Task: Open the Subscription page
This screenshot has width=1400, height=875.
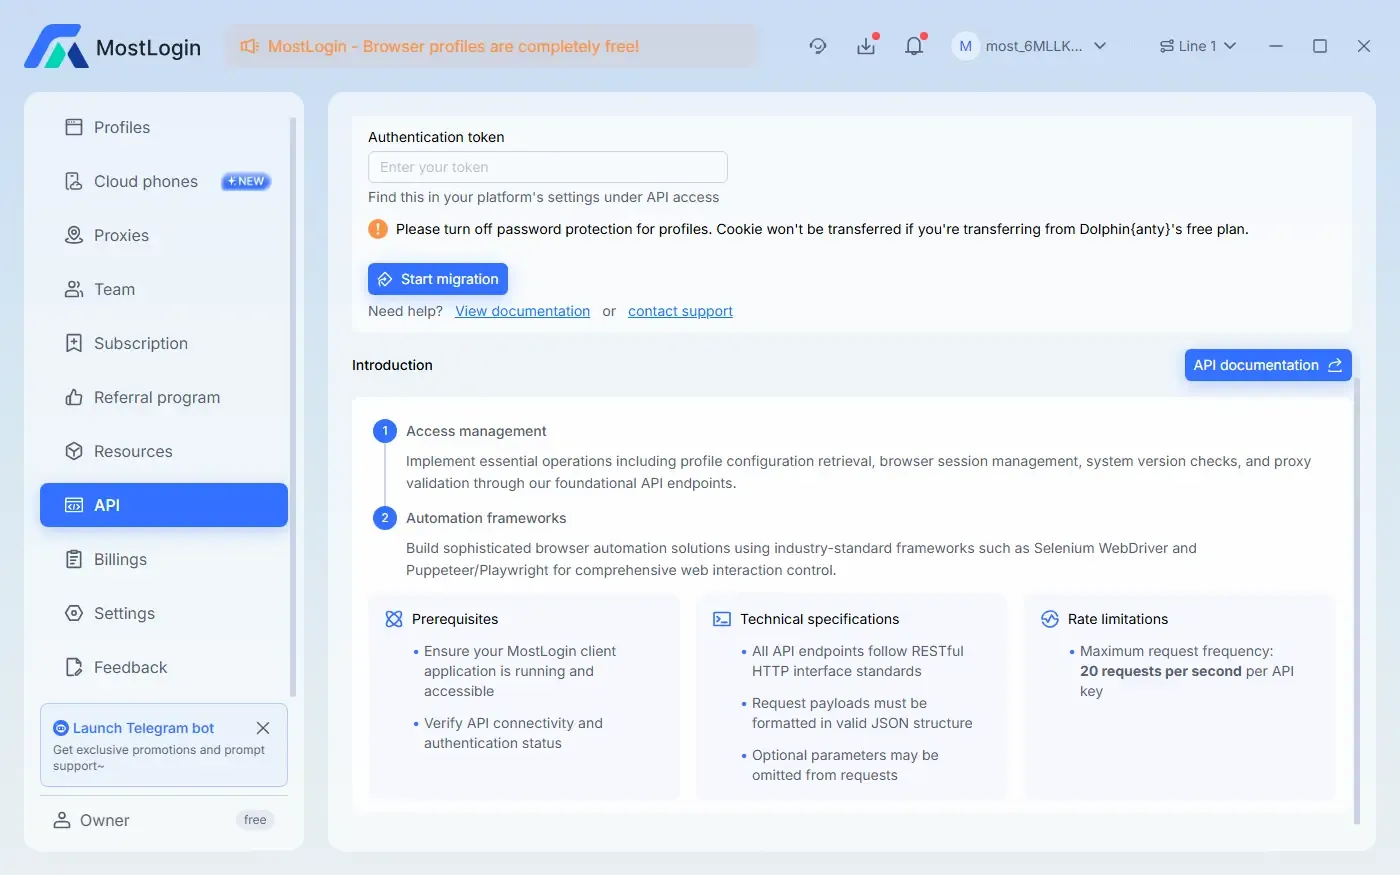Action: coord(140,343)
